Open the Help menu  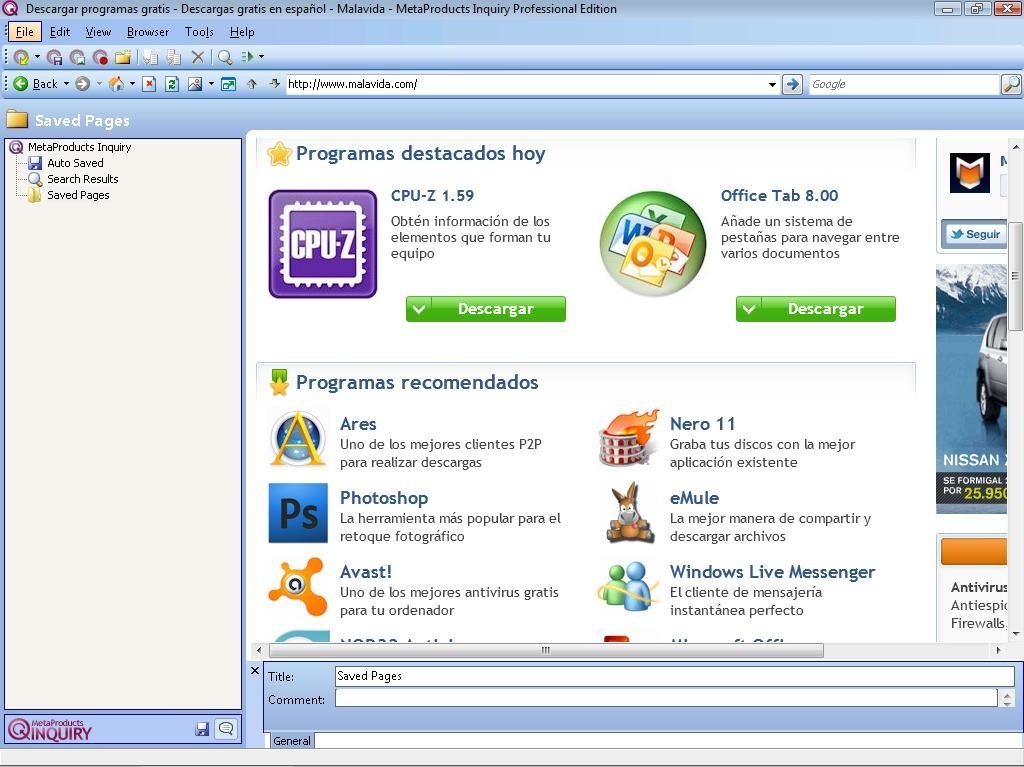click(242, 32)
